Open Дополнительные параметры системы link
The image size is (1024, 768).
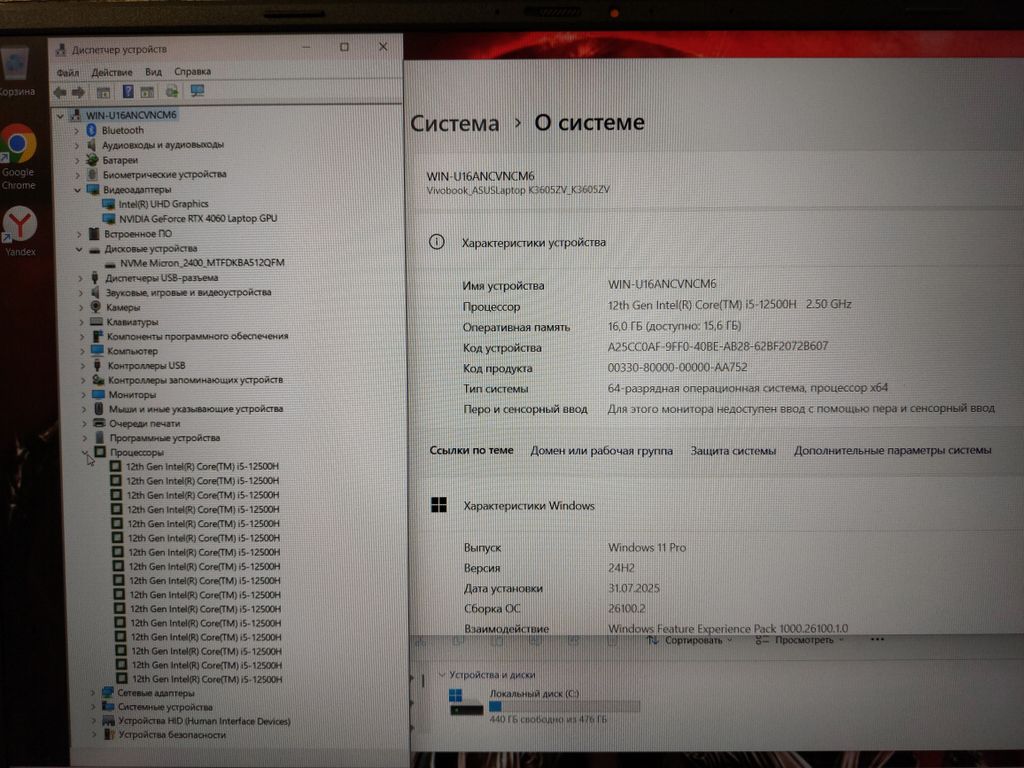[x=892, y=451]
